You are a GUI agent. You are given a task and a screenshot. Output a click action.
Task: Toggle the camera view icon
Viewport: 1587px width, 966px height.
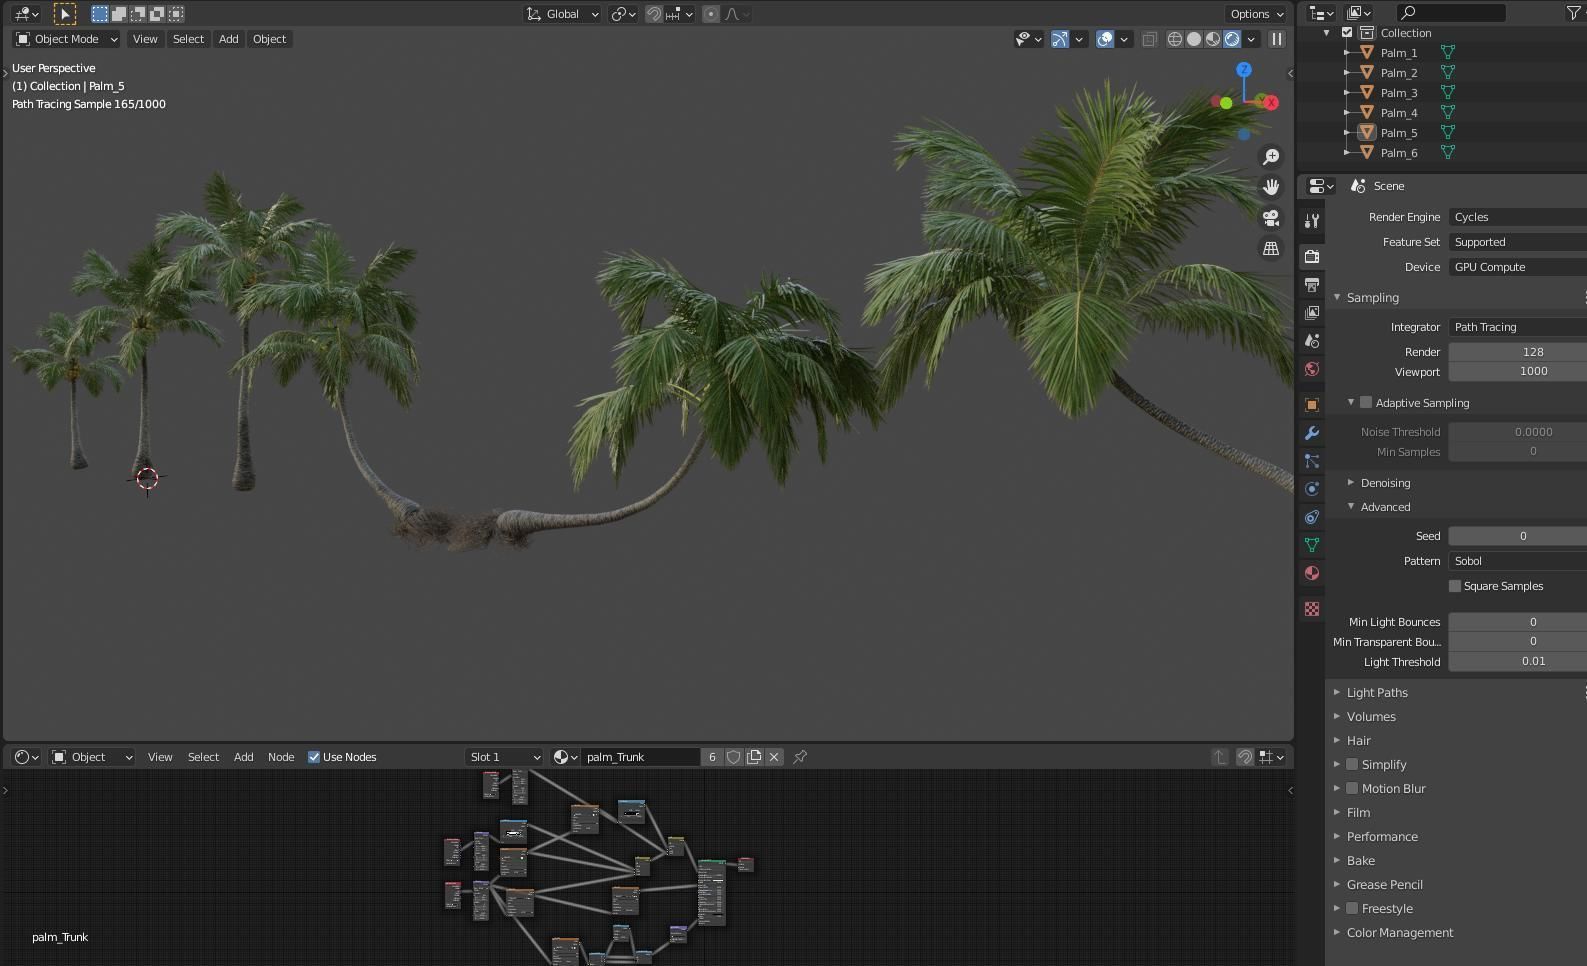(x=1271, y=218)
